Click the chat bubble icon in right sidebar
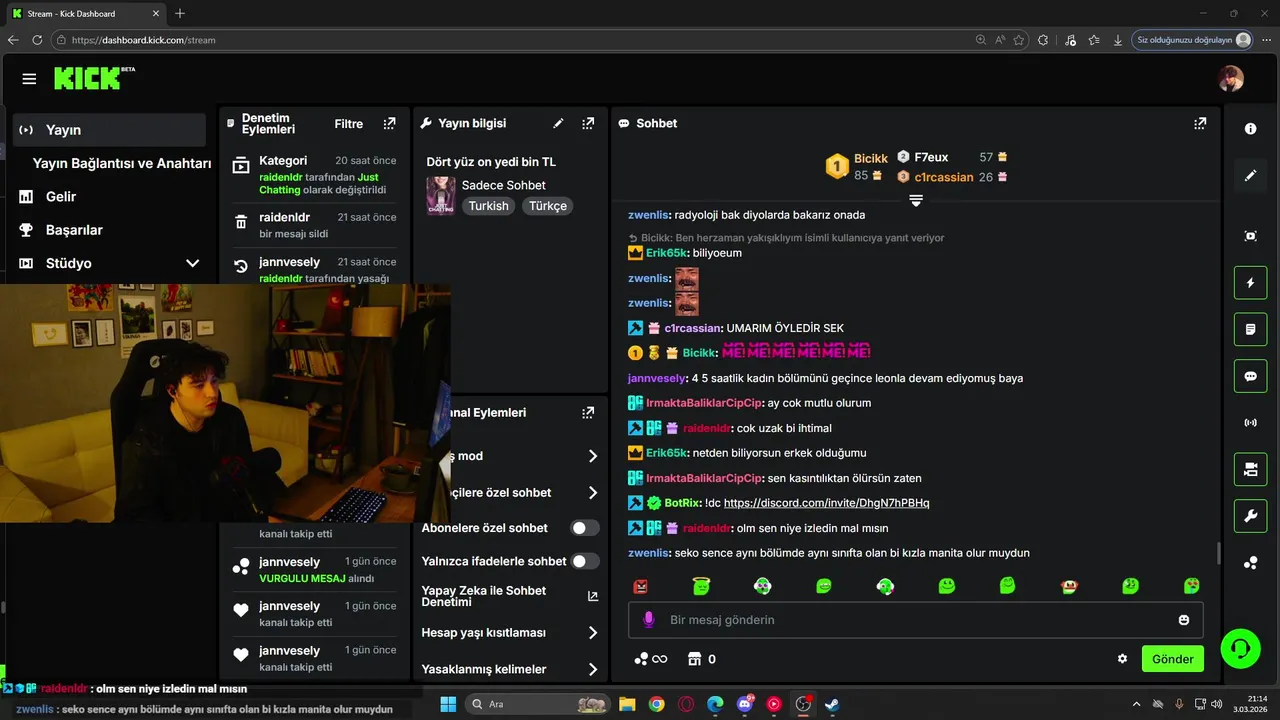The image size is (1280, 720). pyautogui.click(x=1250, y=376)
